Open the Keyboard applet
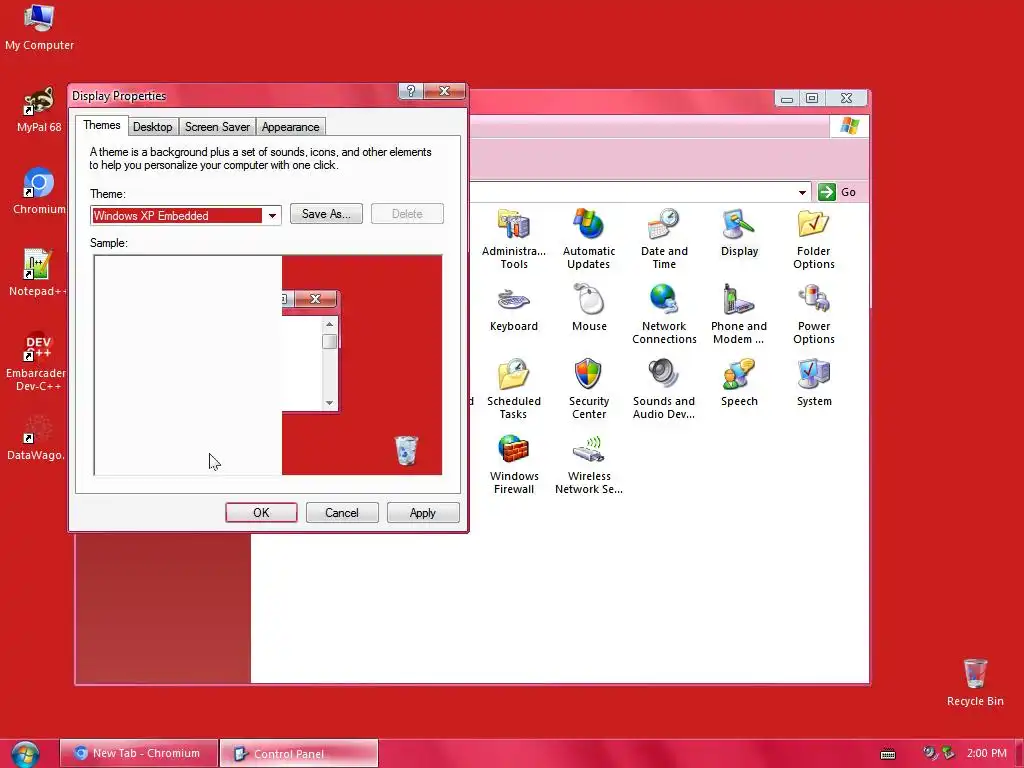Image resolution: width=1024 pixels, height=768 pixels. point(513,308)
